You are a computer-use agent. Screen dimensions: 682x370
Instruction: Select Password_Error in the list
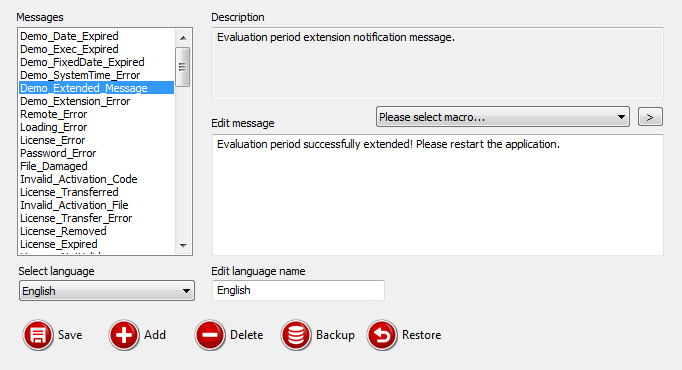96,153
